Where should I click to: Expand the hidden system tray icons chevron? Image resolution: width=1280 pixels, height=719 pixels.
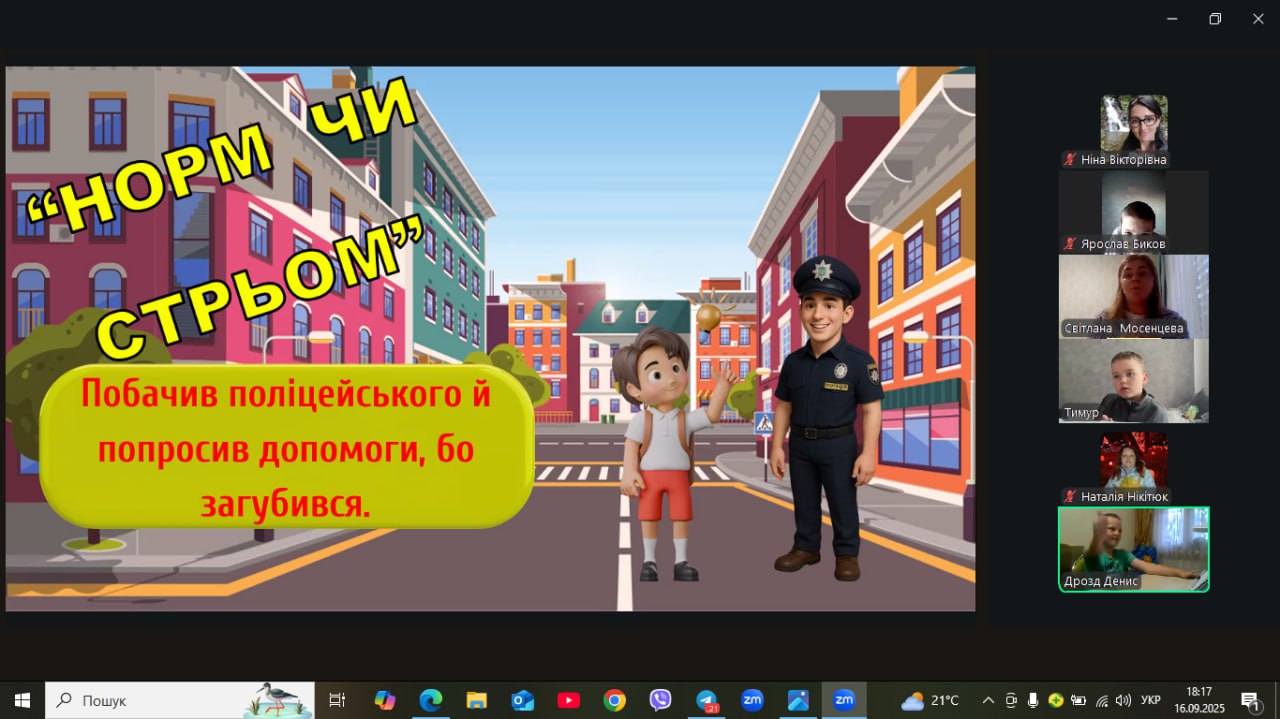988,700
